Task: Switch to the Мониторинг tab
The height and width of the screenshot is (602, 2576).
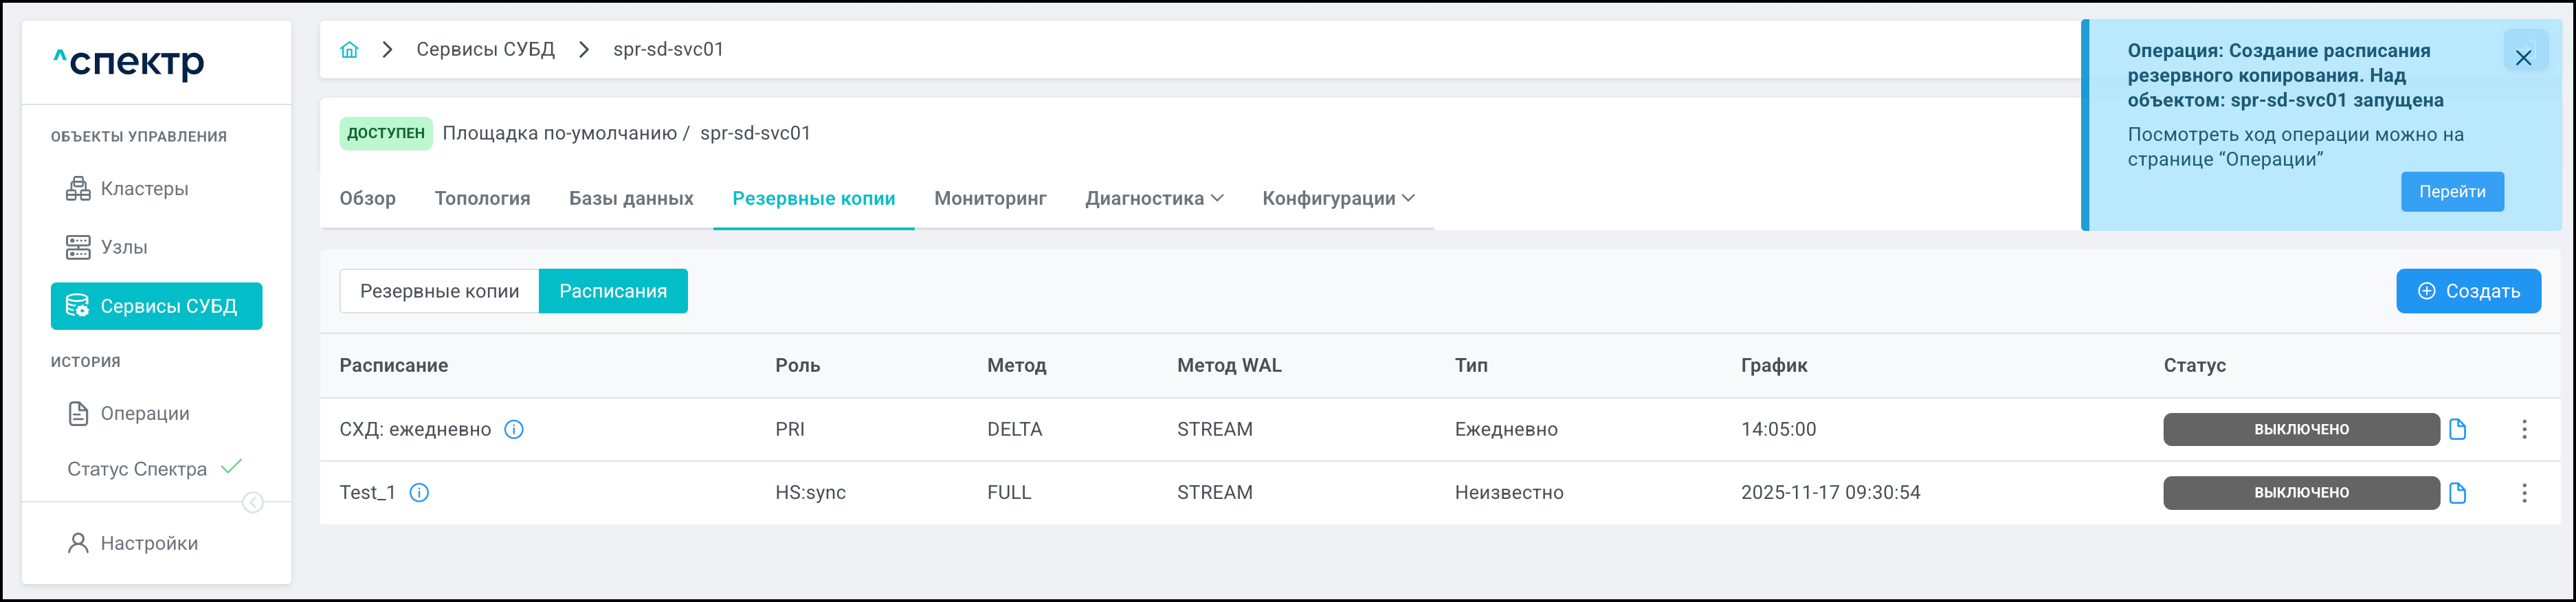Action: point(990,199)
